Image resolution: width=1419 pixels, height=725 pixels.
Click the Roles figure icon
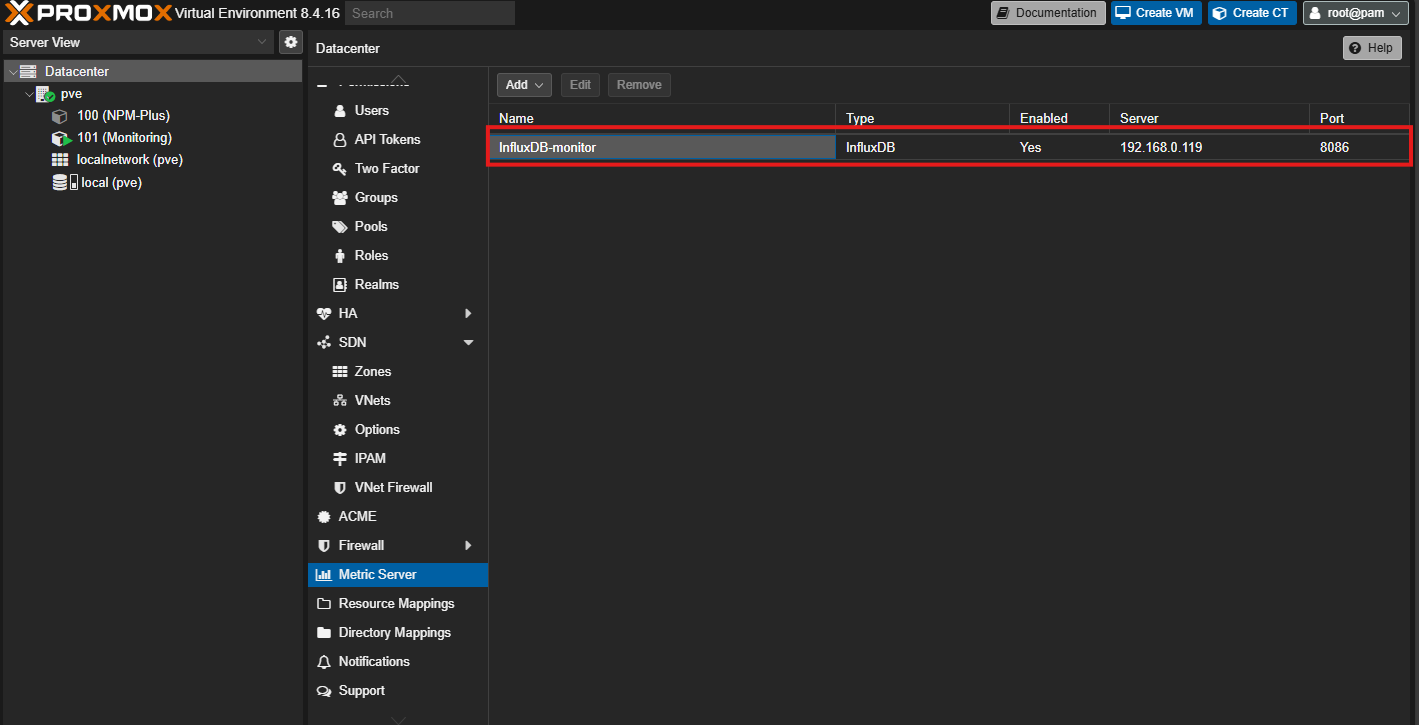pos(340,256)
